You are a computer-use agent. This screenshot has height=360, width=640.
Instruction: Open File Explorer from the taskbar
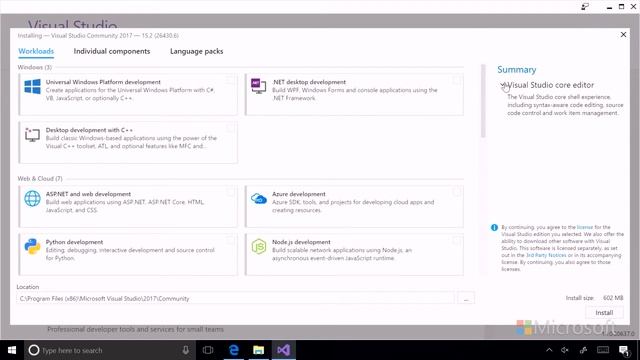258,350
